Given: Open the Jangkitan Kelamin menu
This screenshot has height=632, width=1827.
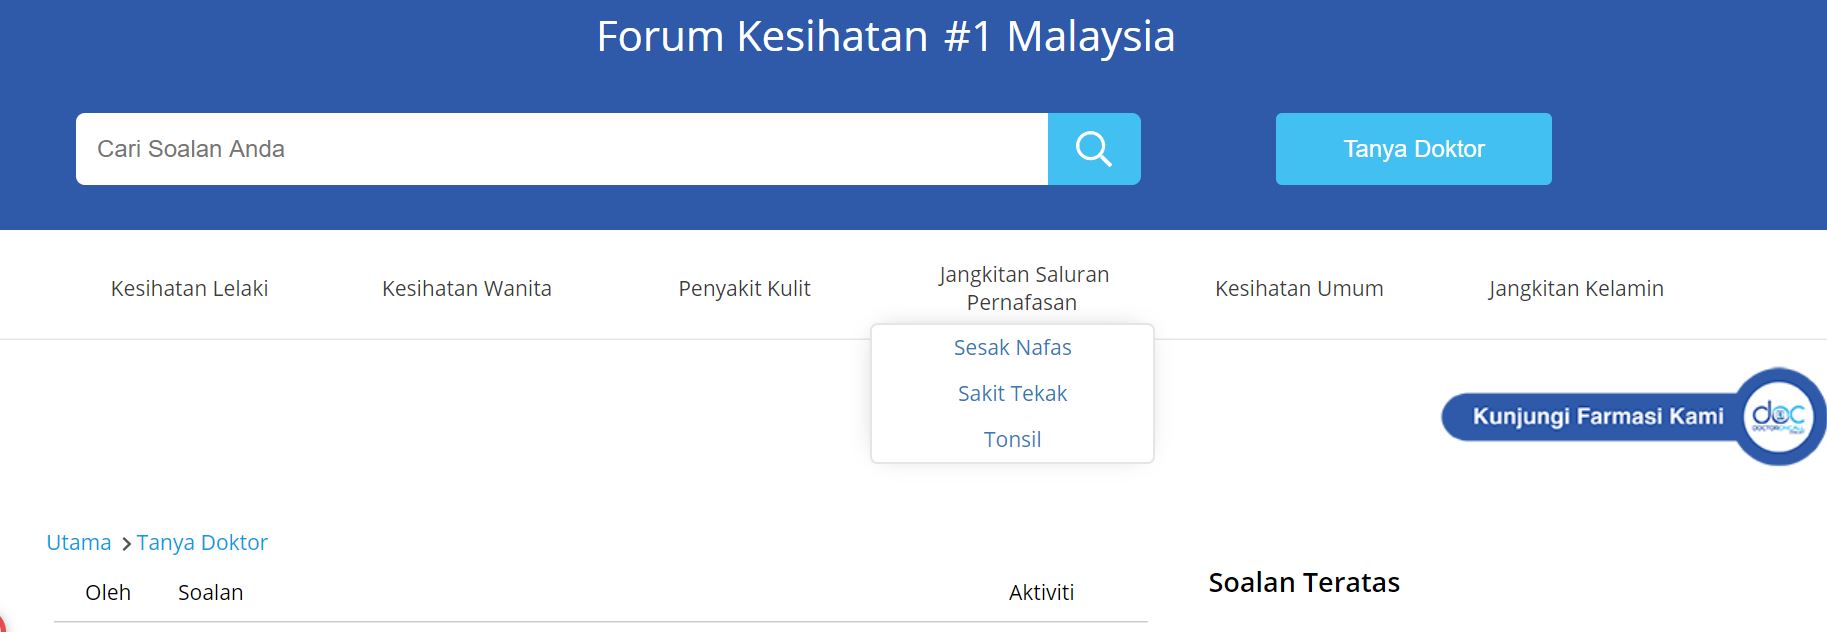Looking at the screenshot, I should click(x=1576, y=288).
